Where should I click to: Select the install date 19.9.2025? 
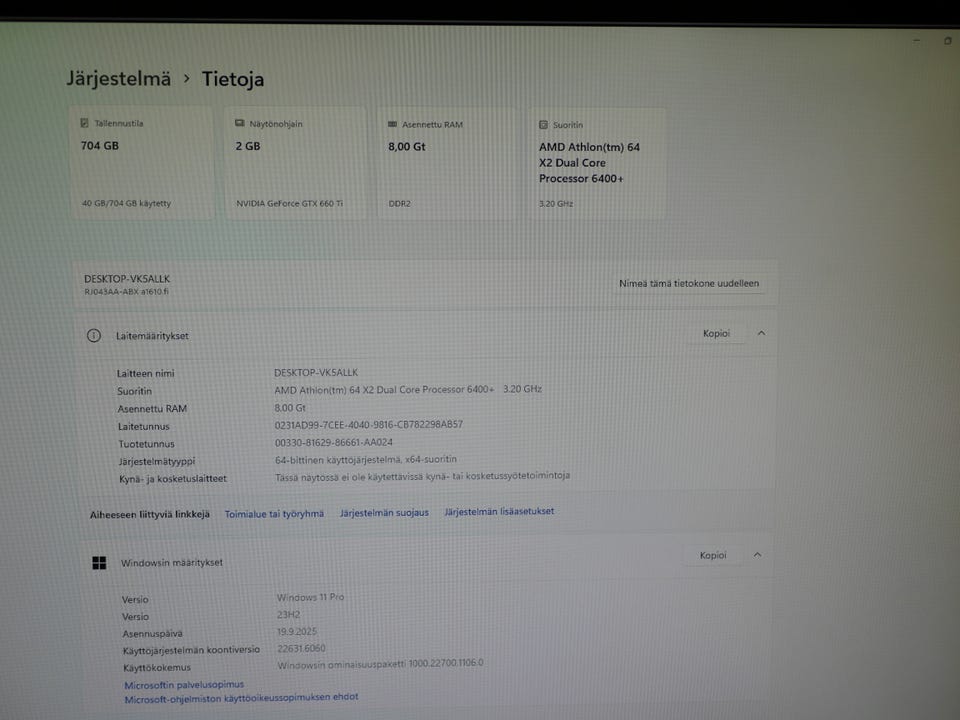(297, 631)
